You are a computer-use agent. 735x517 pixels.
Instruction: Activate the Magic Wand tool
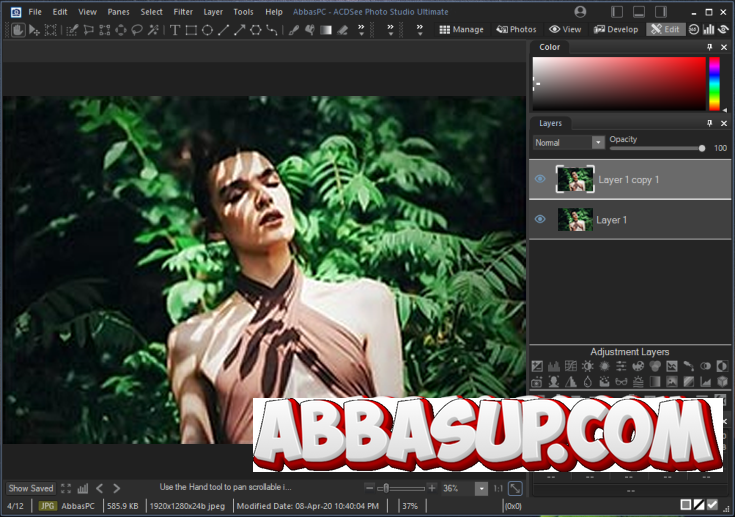tap(153, 30)
